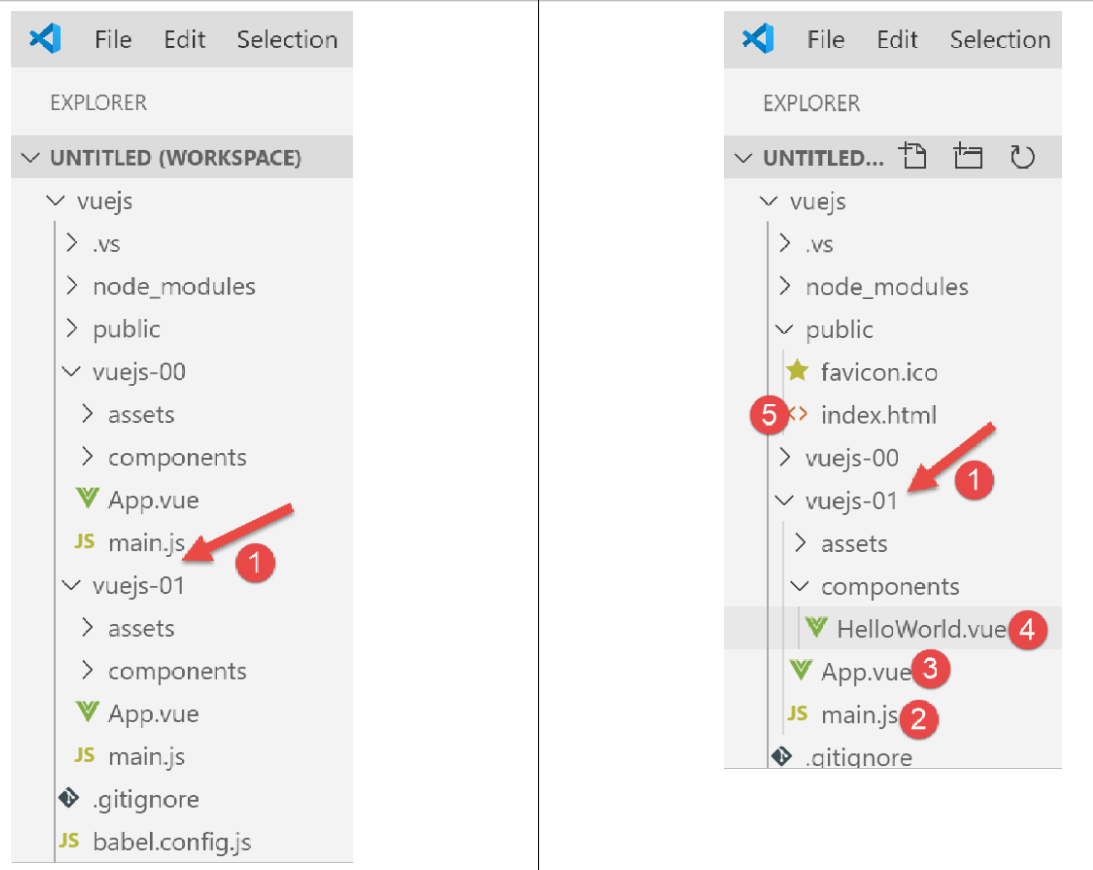Click the New File icon in explorer header

point(913,157)
